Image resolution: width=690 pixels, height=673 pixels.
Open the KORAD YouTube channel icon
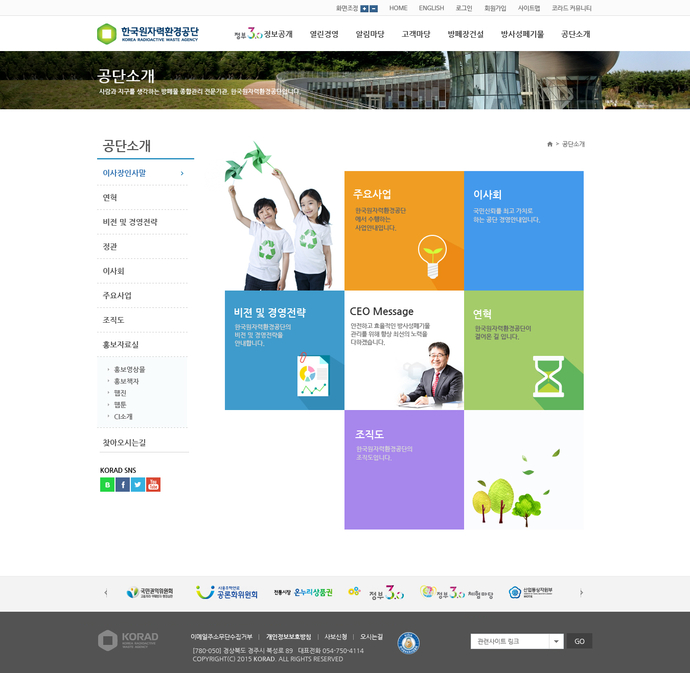pyautogui.click(x=153, y=484)
